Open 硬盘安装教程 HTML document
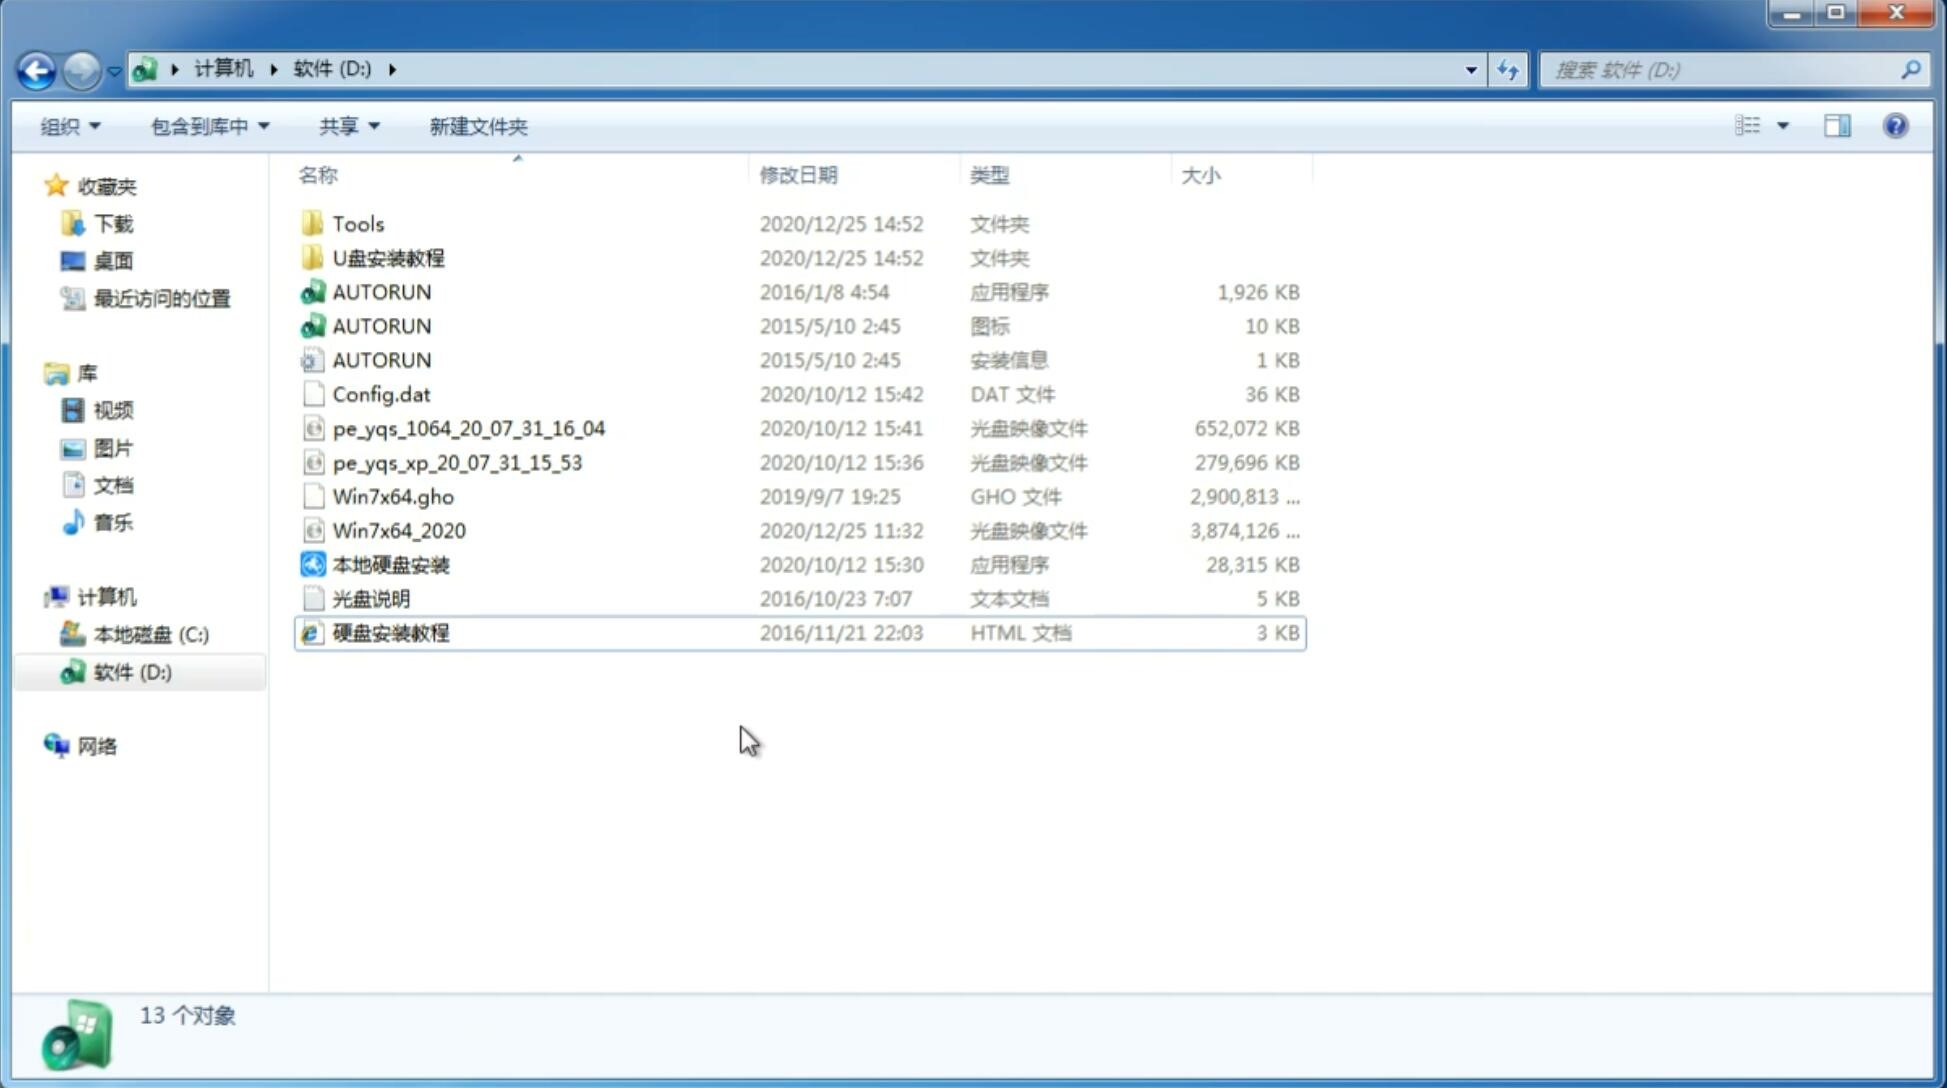This screenshot has height=1088, width=1947. pos(389,632)
